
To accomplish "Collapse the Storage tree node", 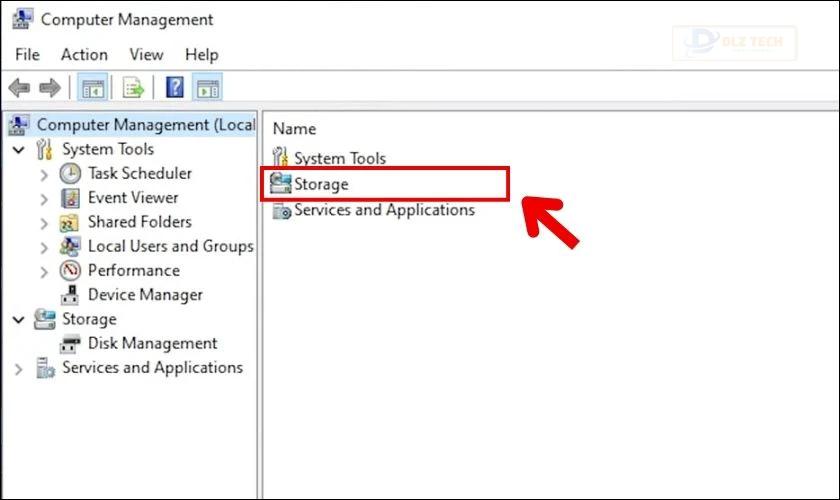I will pos(19,320).
